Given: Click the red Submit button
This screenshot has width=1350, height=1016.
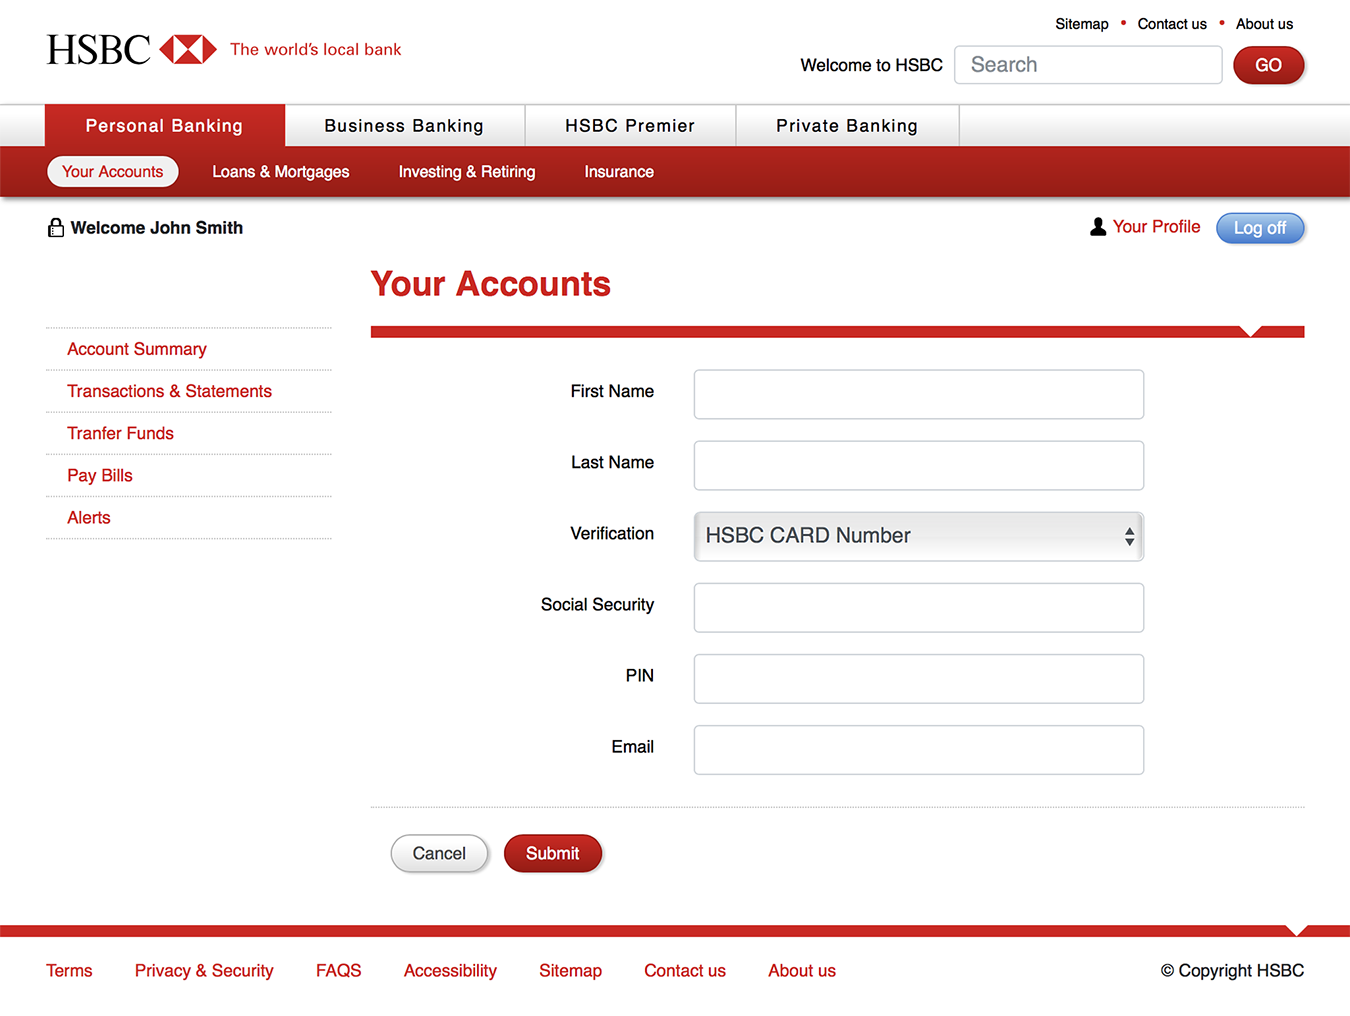Looking at the screenshot, I should (553, 854).
